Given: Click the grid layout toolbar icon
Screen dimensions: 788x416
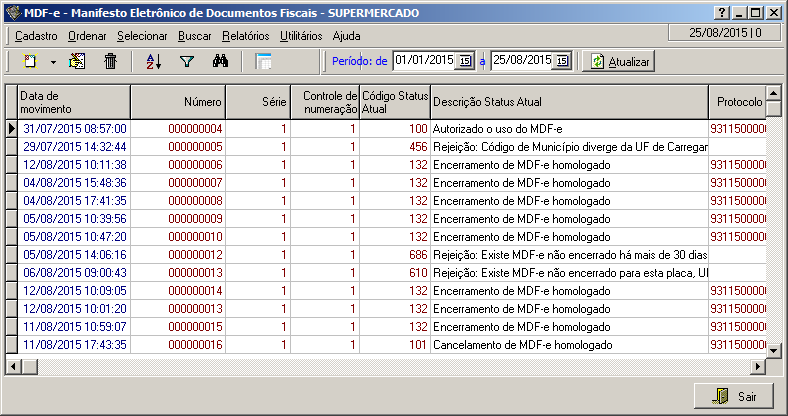Looking at the screenshot, I should (x=264, y=61).
